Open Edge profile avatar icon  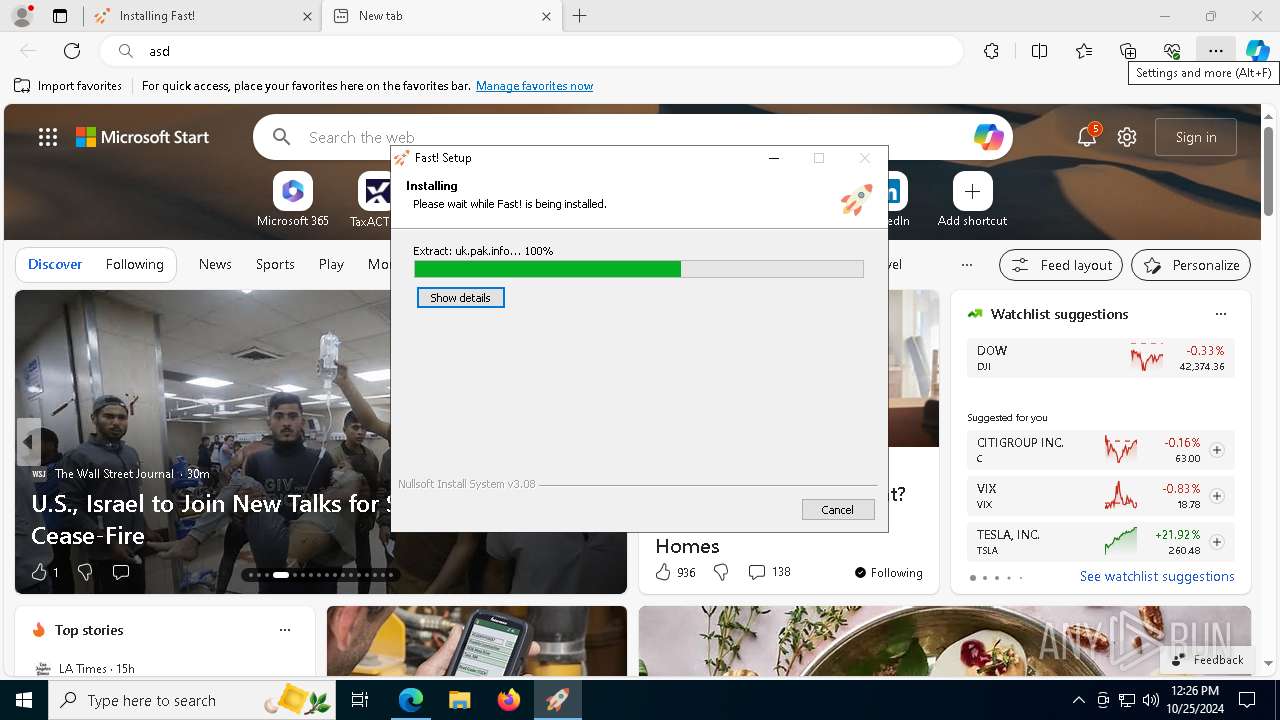point(21,16)
